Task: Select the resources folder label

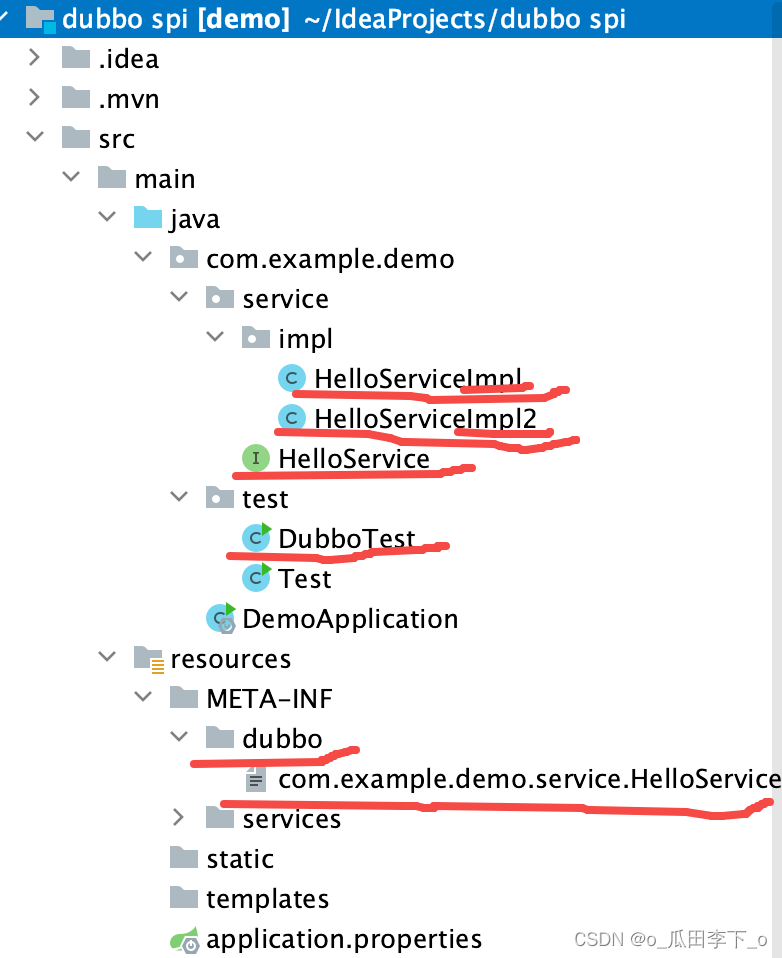Action: coord(231,659)
